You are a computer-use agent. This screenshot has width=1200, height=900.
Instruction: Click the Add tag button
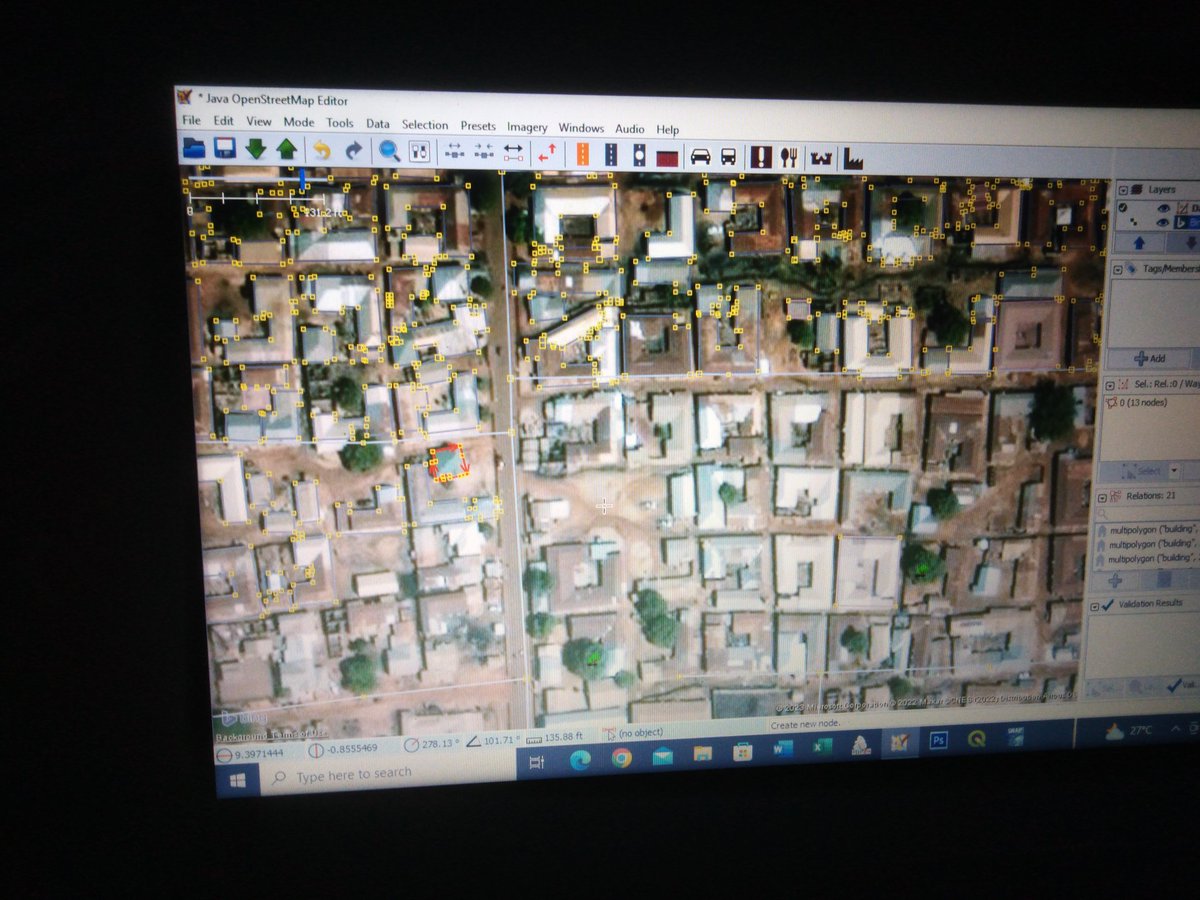[1150, 357]
